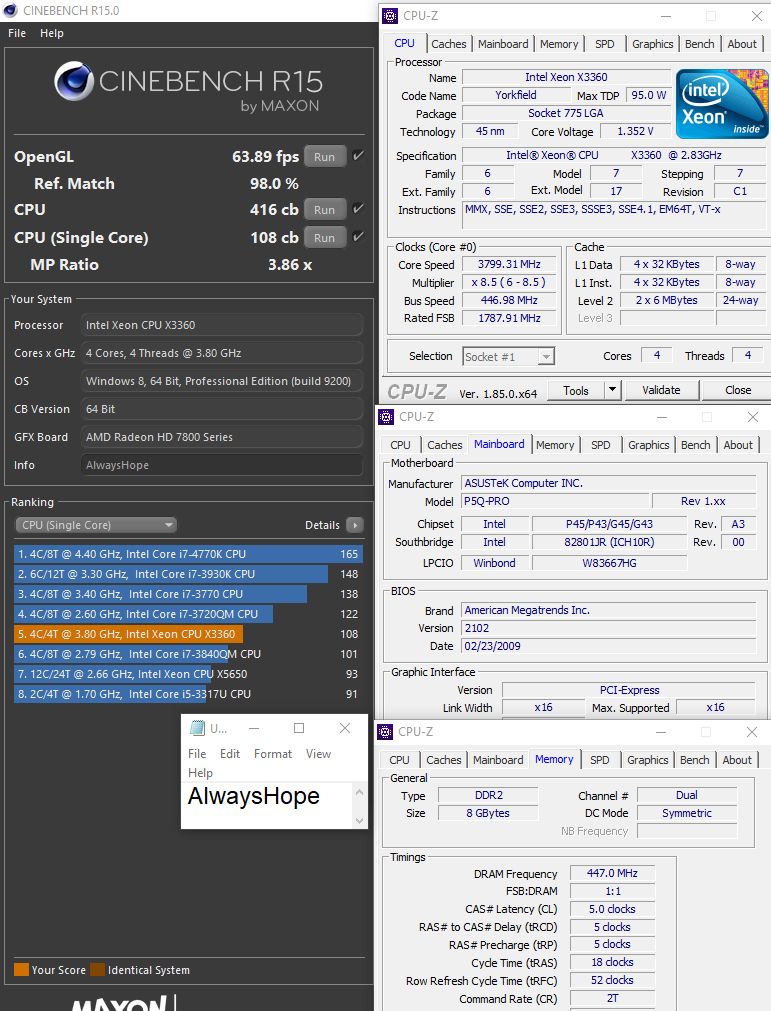The image size is (771, 1011).
Task: Open Notepad Edit menu
Action: pyautogui.click(x=229, y=753)
